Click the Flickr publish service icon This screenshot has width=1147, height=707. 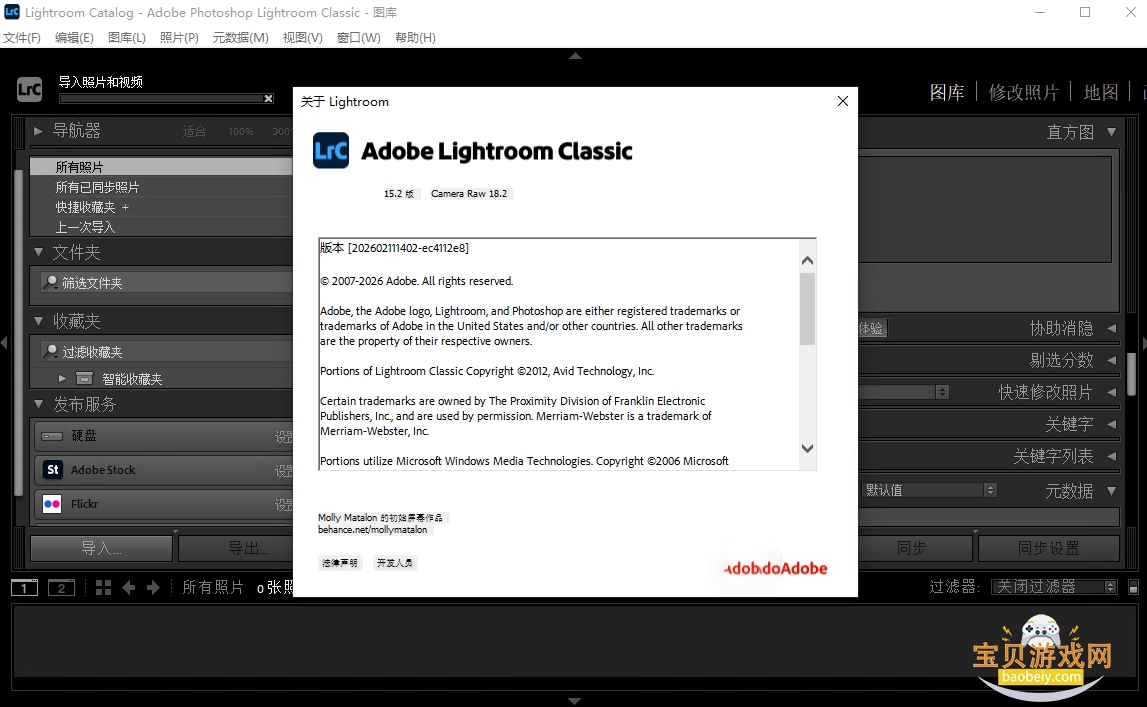coord(53,504)
